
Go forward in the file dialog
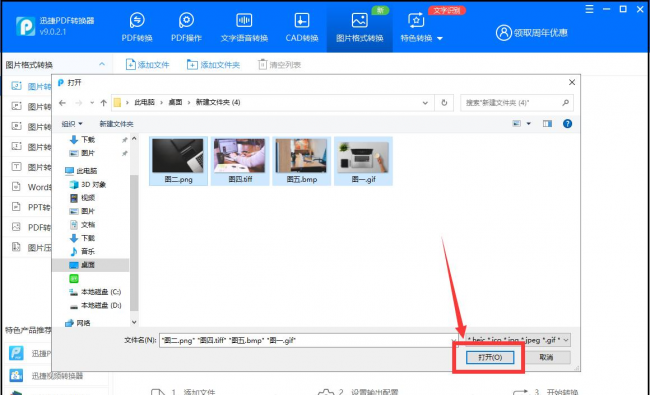tap(78, 103)
